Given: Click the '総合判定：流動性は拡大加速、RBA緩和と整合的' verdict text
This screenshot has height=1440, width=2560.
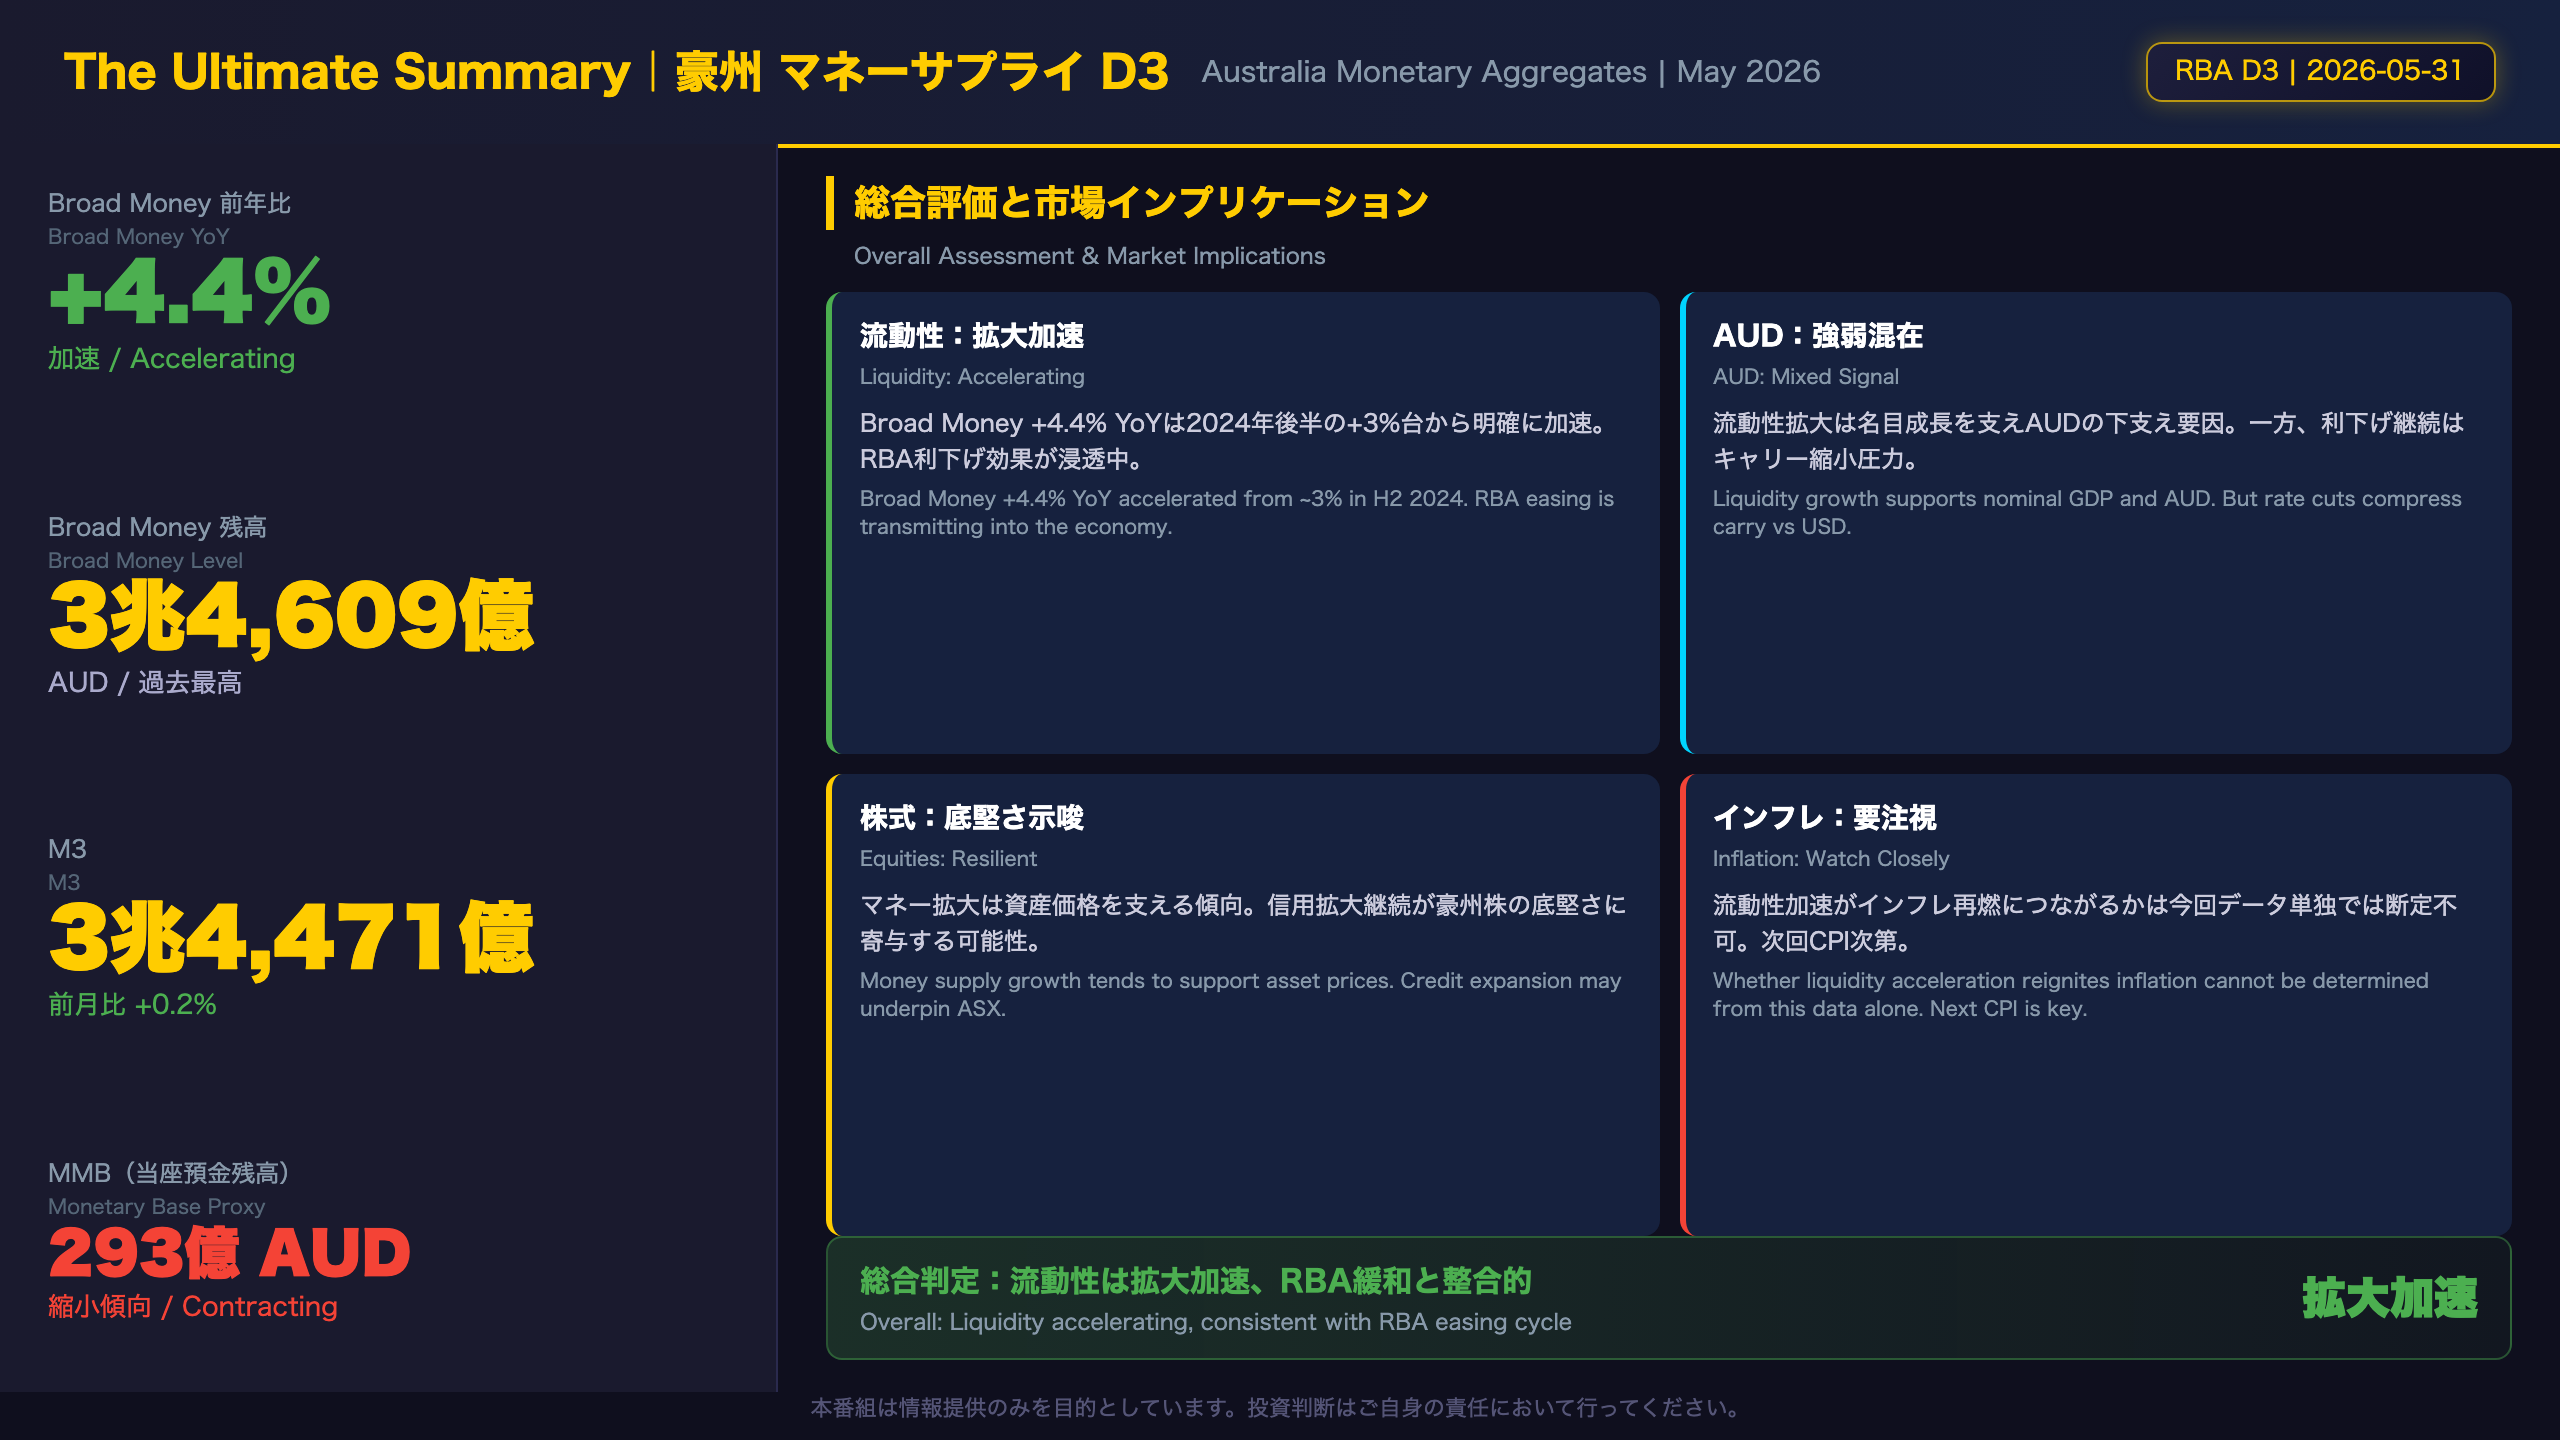Looking at the screenshot, I should [x=1196, y=1281].
